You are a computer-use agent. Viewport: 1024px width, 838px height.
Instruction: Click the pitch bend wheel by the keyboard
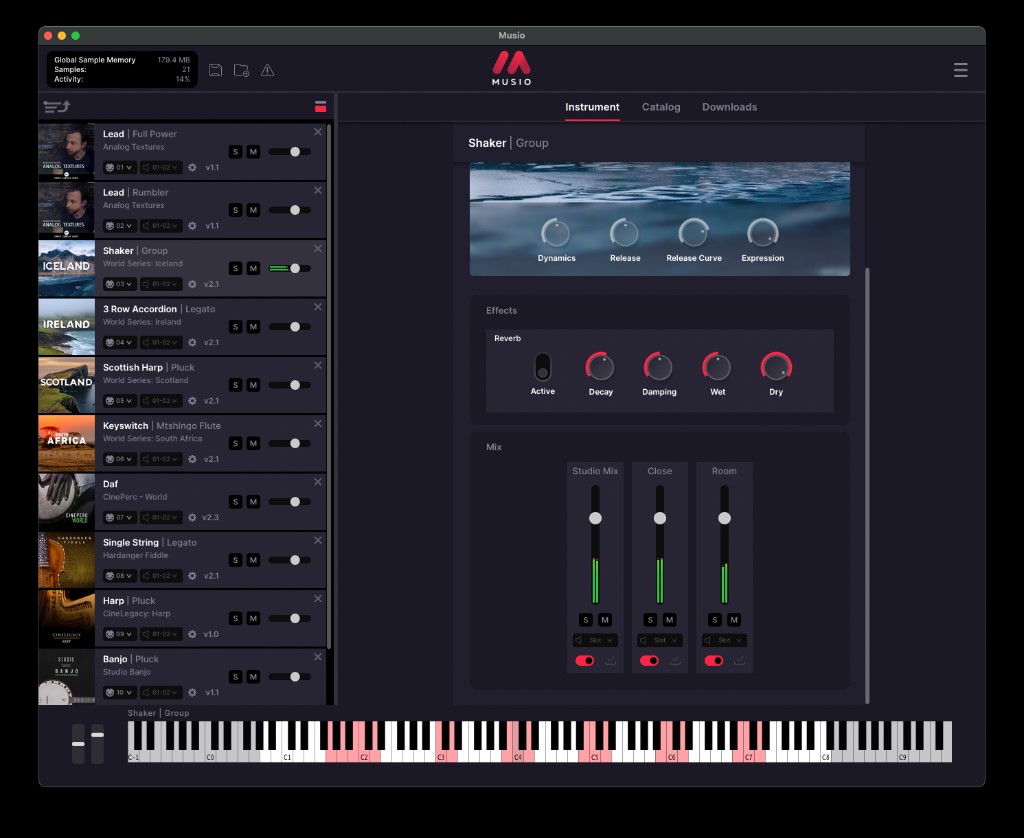78,743
